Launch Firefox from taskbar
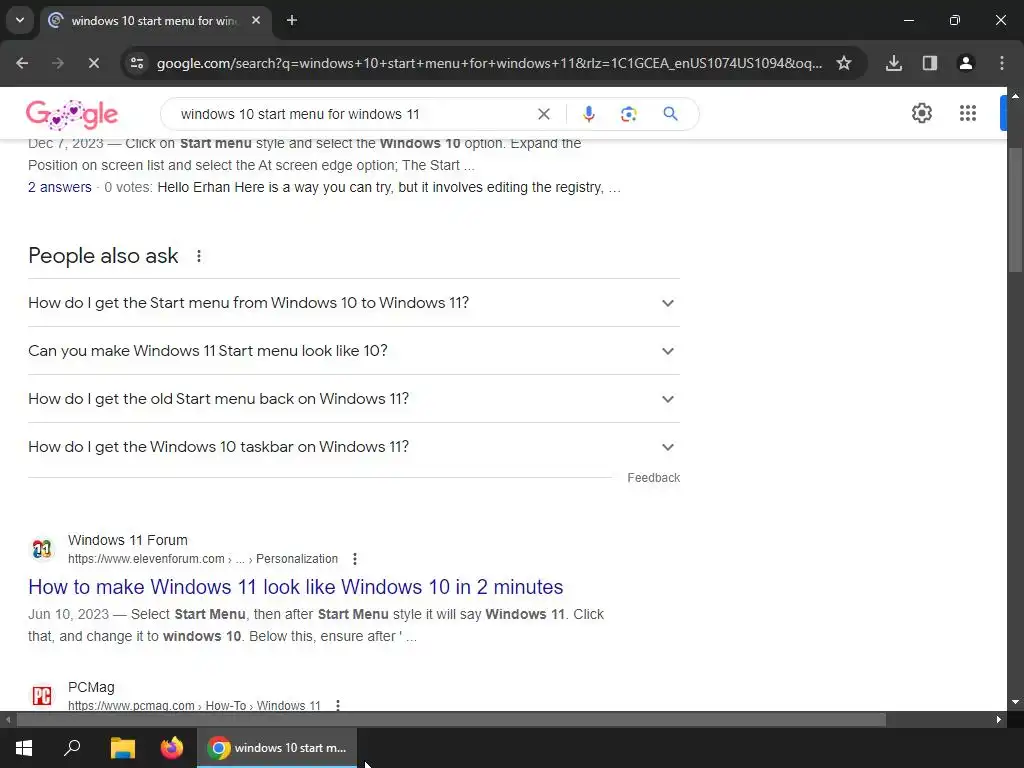Image resolution: width=1024 pixels, height=768 pixels. (x=172, y=748)
